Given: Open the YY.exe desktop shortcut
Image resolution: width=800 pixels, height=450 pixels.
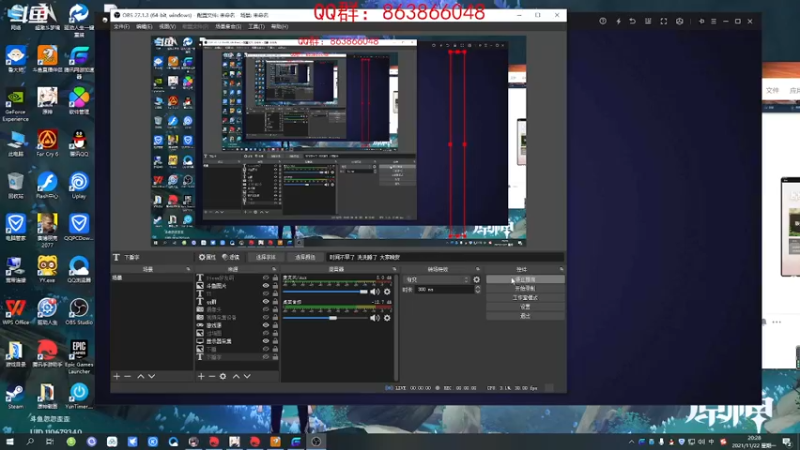Looking at the screenshot, I should point(47,269).
